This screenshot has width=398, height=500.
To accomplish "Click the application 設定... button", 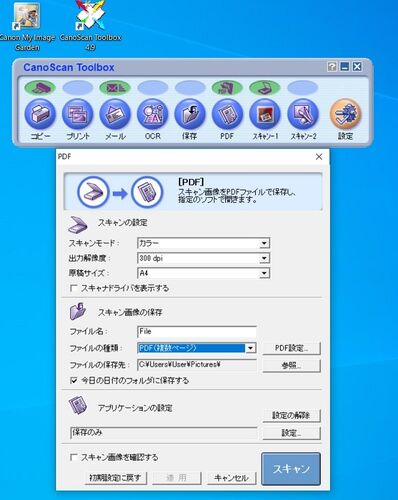I will point(292,433).
